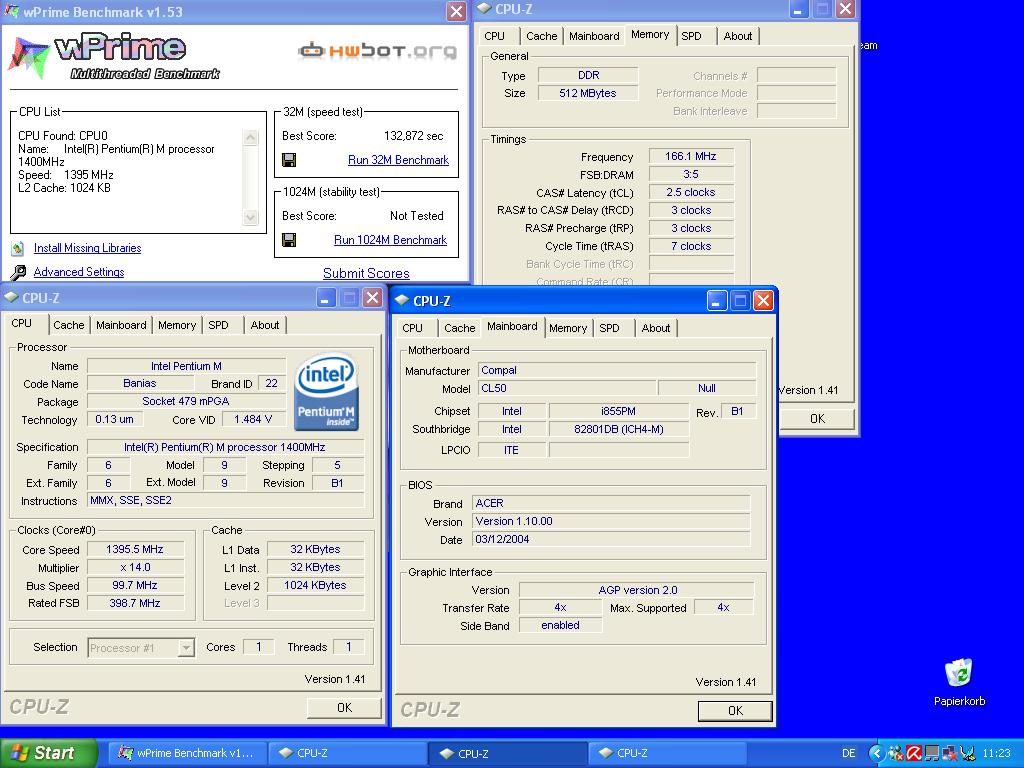The image size is (1024, 768).
Task: Click the DE language indicator
Action: pos(848,753)
